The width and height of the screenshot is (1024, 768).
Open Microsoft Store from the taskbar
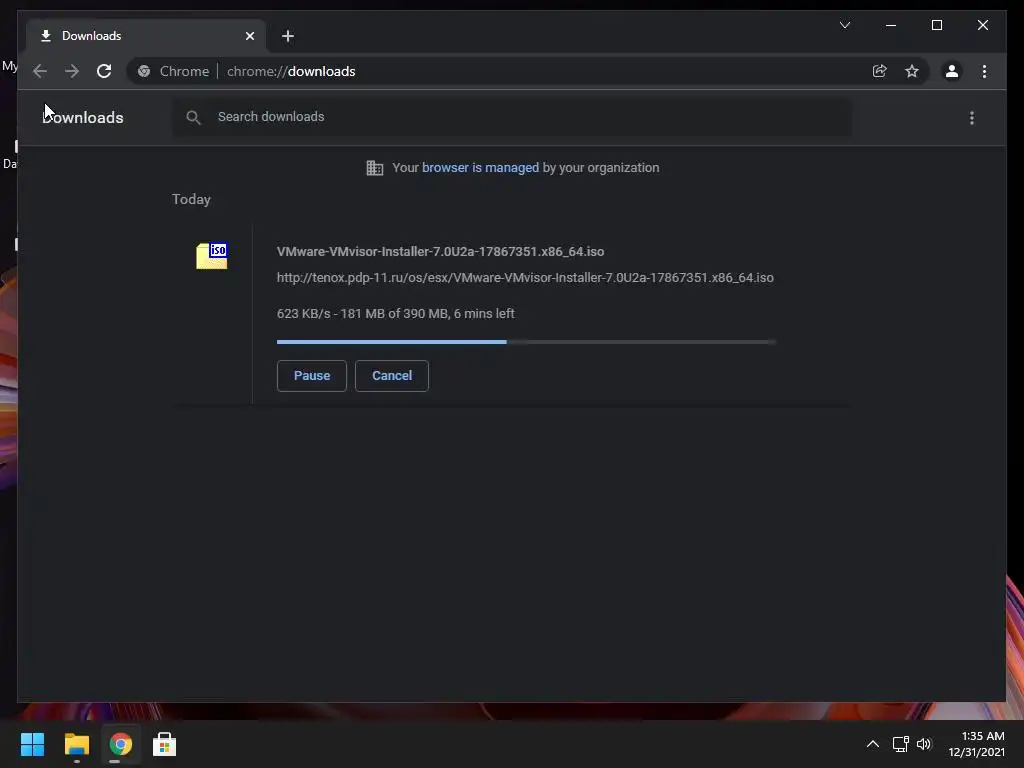[164, 744]
